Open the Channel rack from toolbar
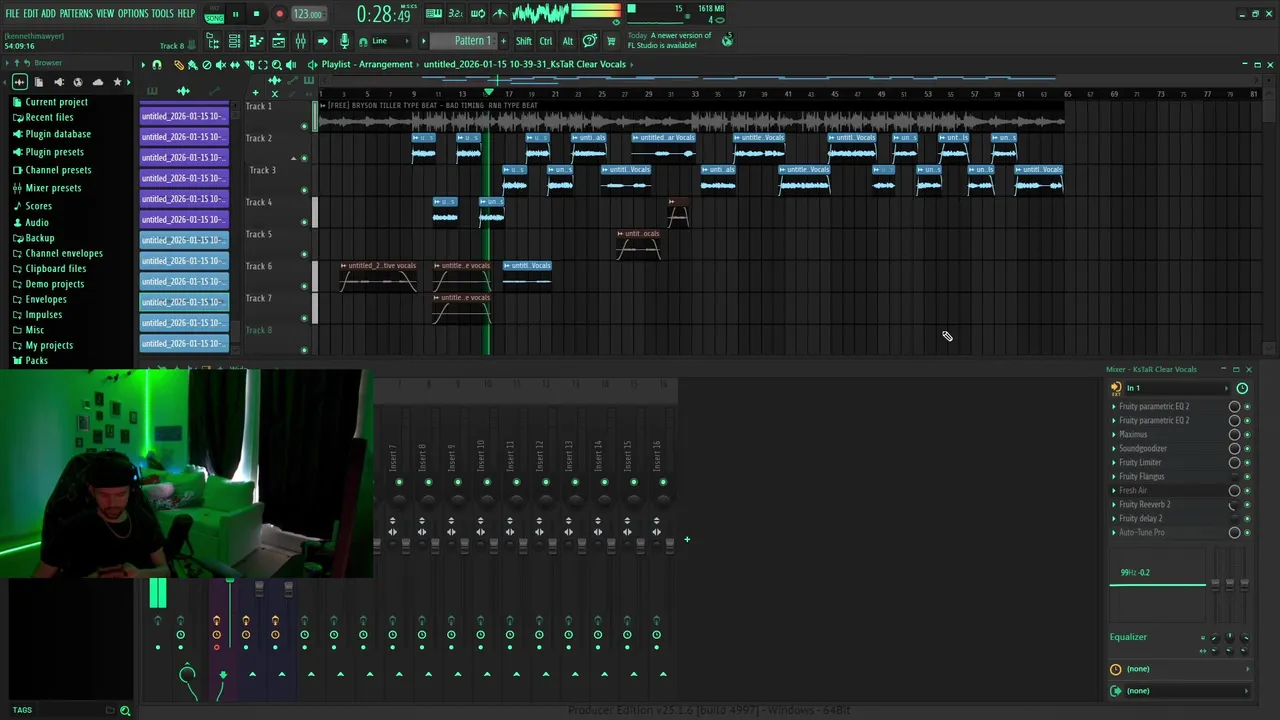Image resolution: width=1280 pixels, height=720 pixels. (234, 41)
